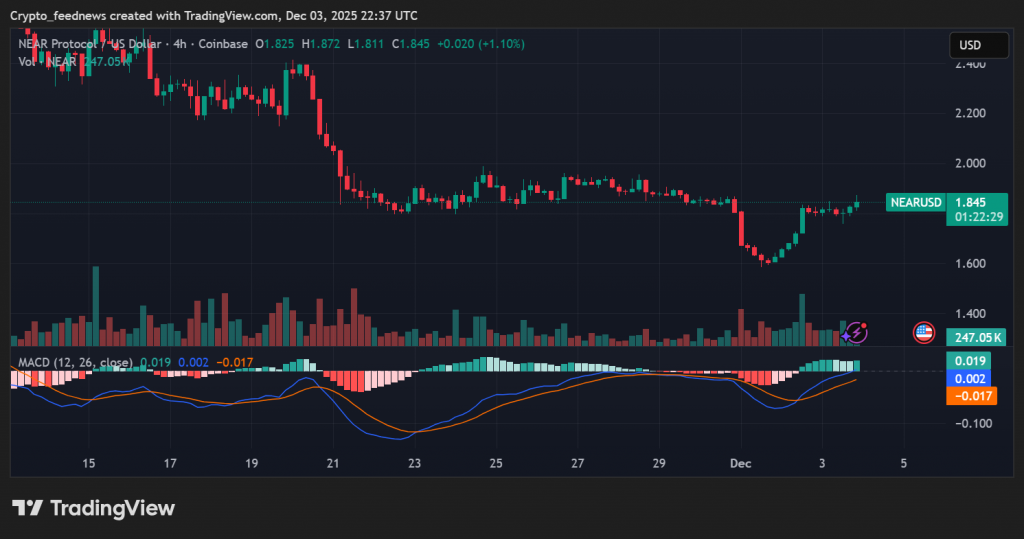Image resolution: width=1024 pixels, height=539 pixels.
Task: Click the NEARUSD price label tag
Action: (x=915, y=203)
